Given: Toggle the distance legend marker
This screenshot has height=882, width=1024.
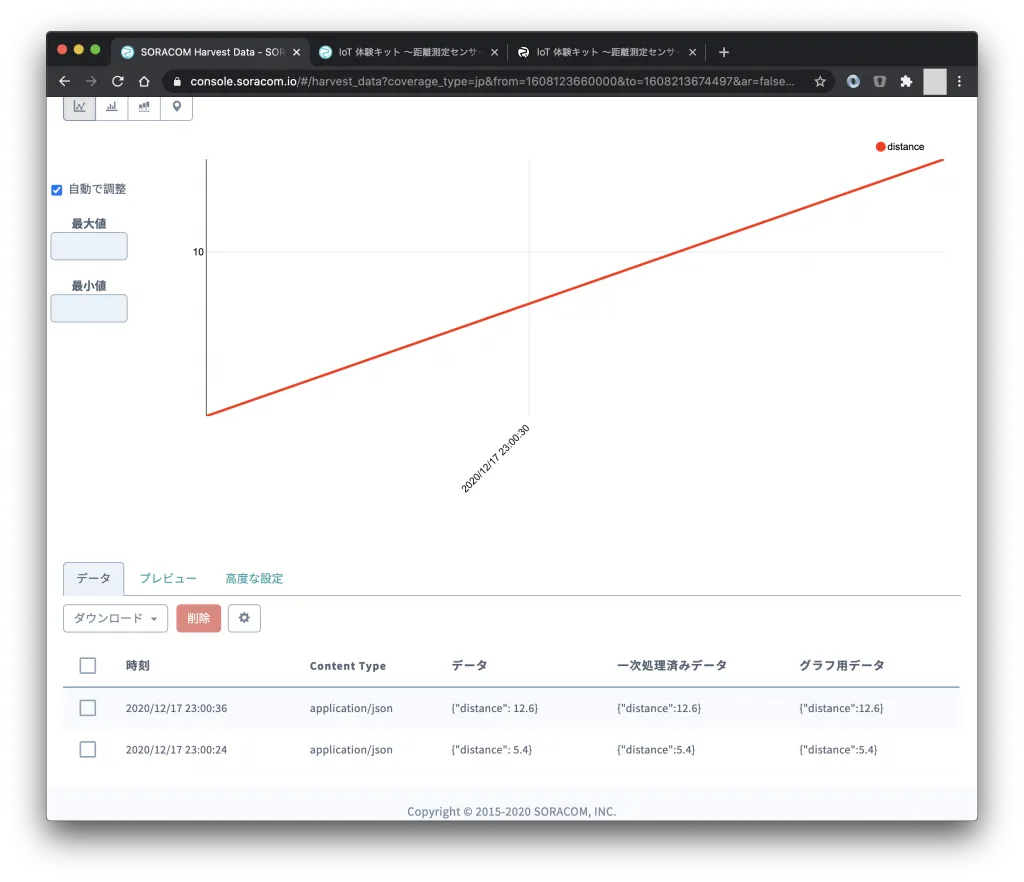Looking at the screenshot, I should tap(881, 147).
